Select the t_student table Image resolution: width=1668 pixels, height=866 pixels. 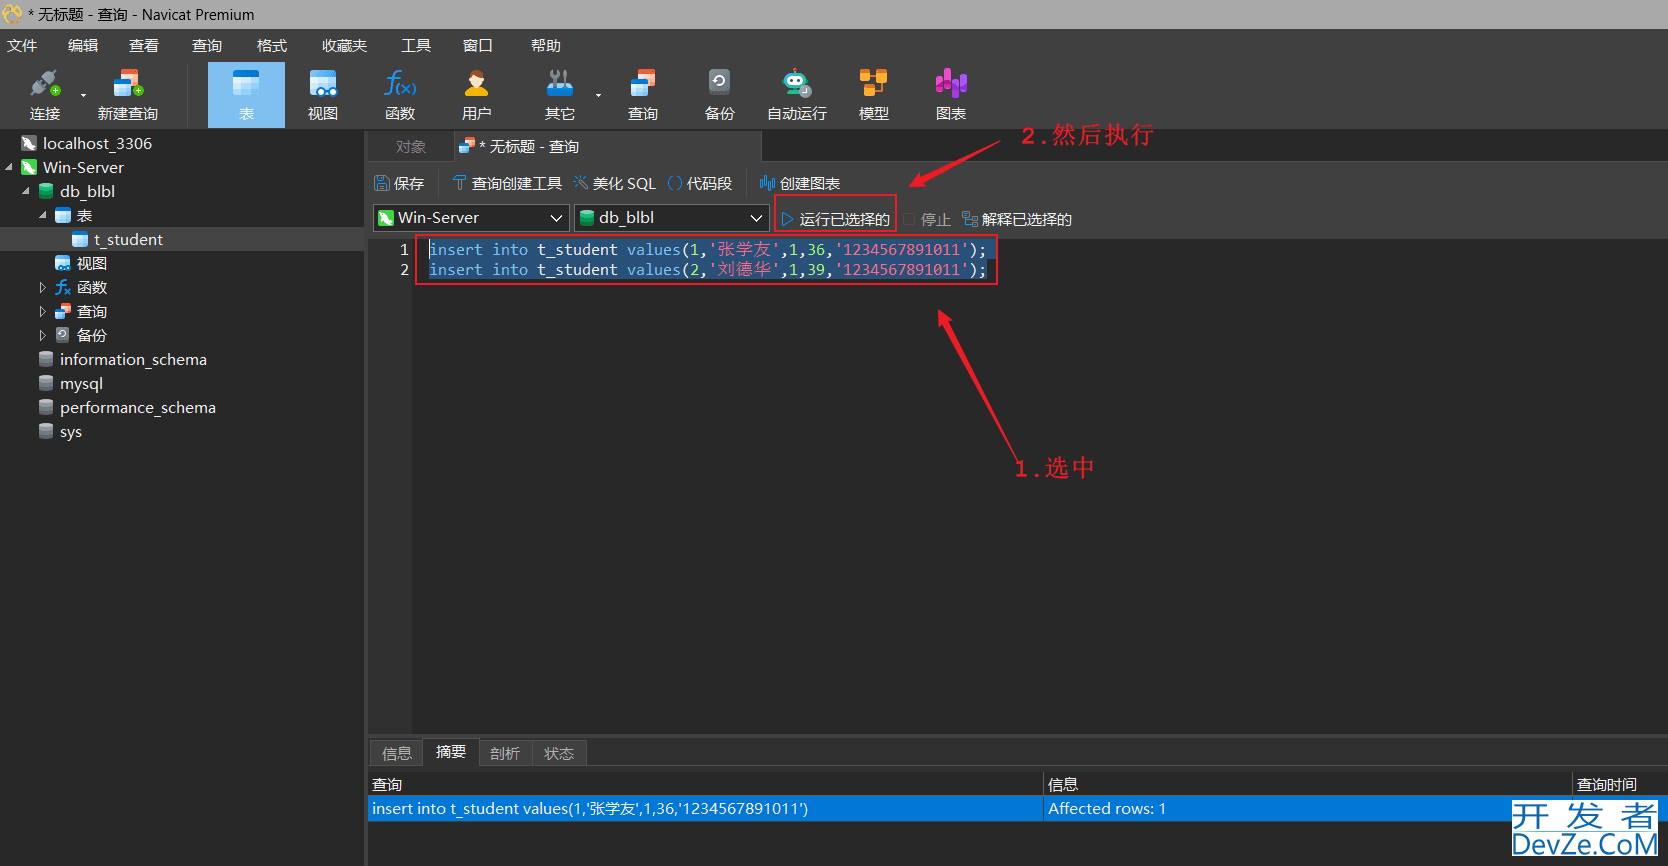click(x=128, y=239)
